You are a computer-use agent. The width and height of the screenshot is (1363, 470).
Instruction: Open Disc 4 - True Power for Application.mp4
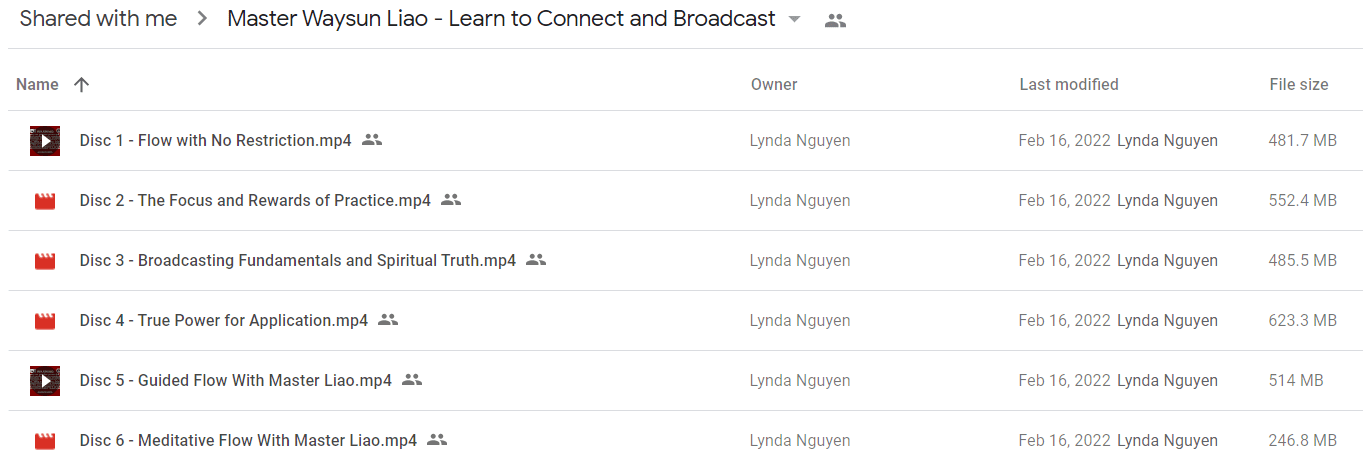tap(224, 320)
